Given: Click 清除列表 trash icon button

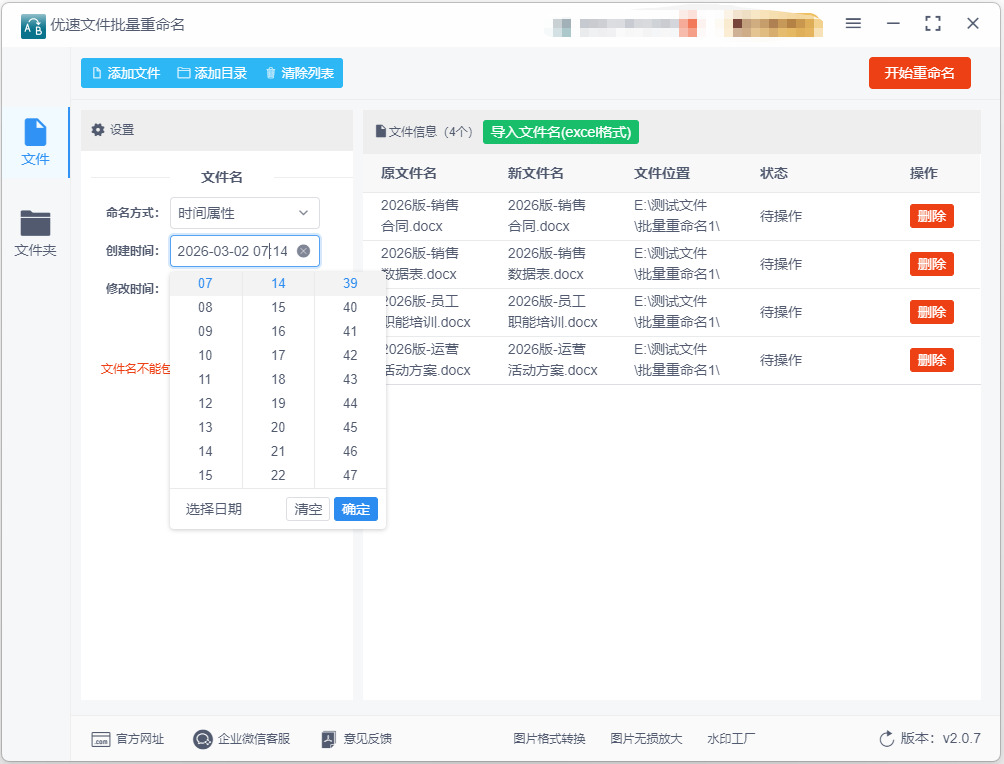Looking at the screenshot, I should 299,73.
